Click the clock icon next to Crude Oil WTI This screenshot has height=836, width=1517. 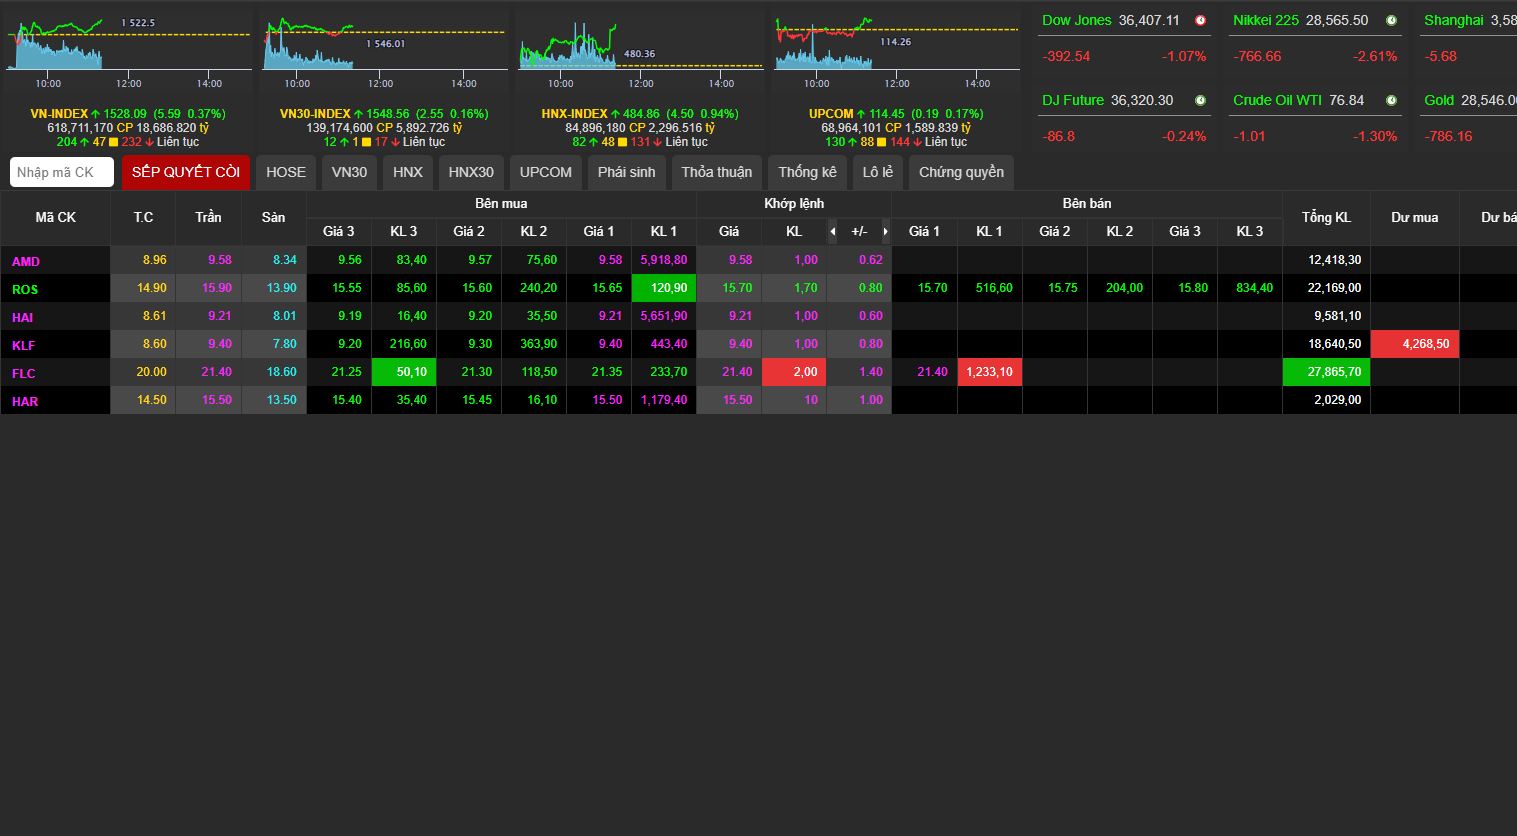[1391, 101]
